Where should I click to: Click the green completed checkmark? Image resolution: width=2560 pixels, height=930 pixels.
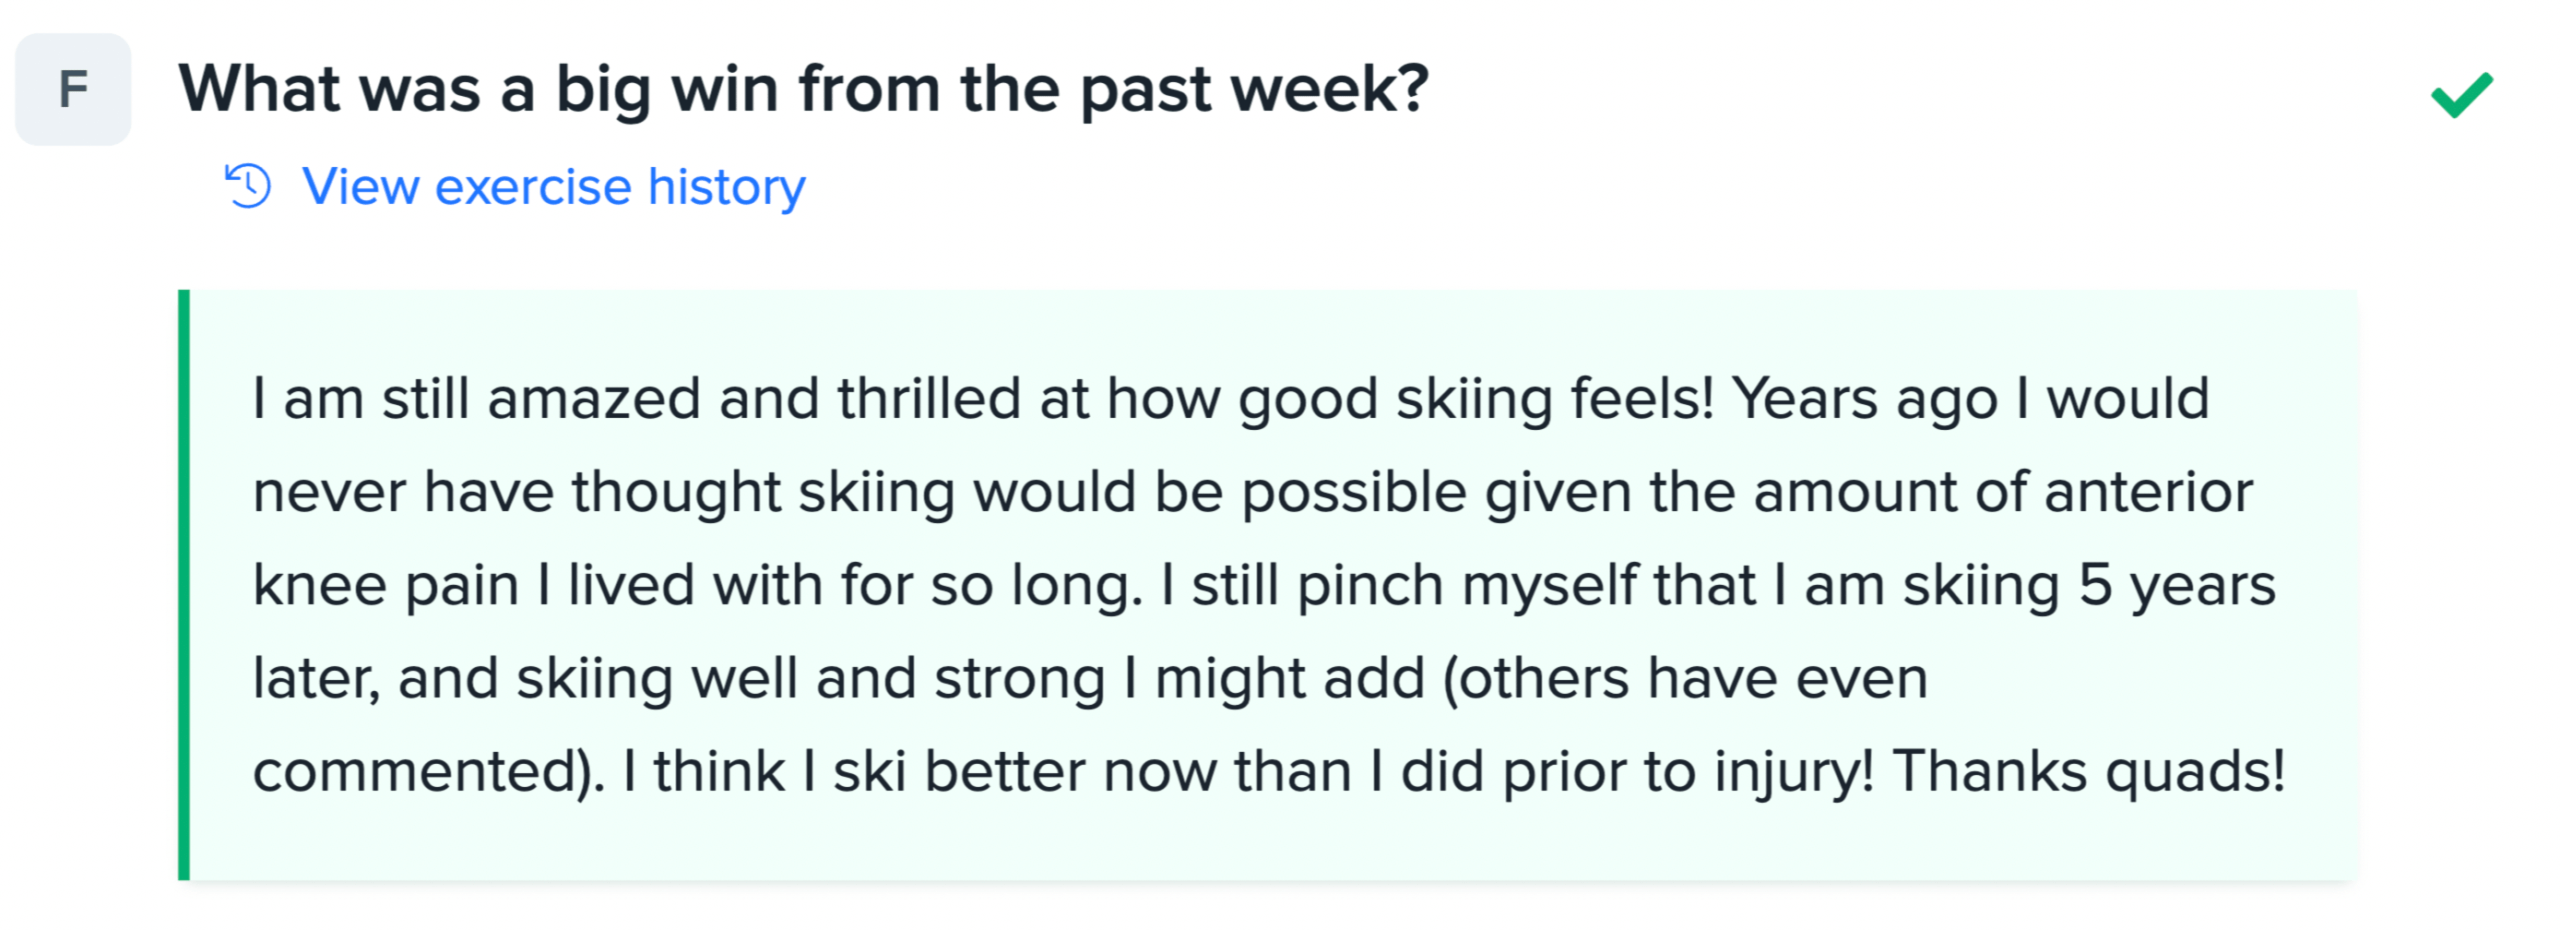pos(2461,95)
